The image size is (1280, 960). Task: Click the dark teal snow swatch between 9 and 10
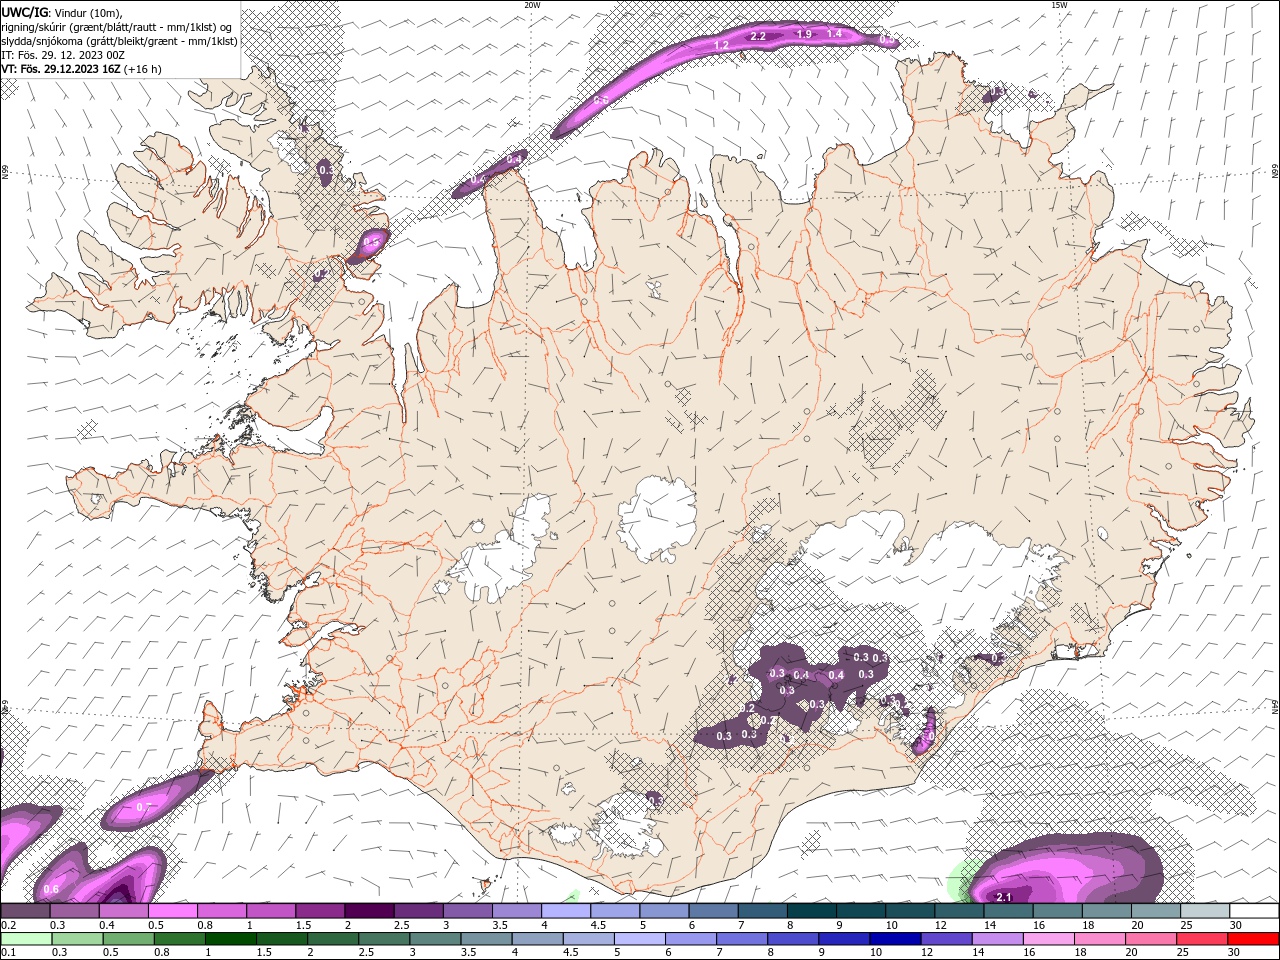[861, 911]
